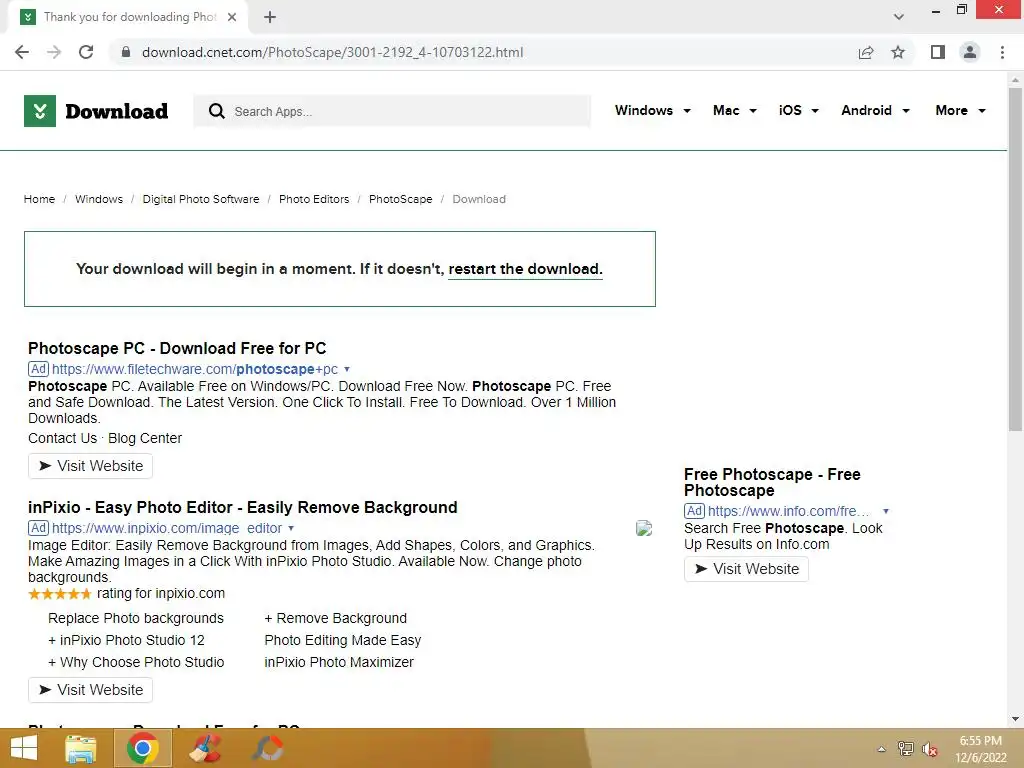
Task: Expand inpixio ad URL dropdown arrow
Action: point(291,528)
